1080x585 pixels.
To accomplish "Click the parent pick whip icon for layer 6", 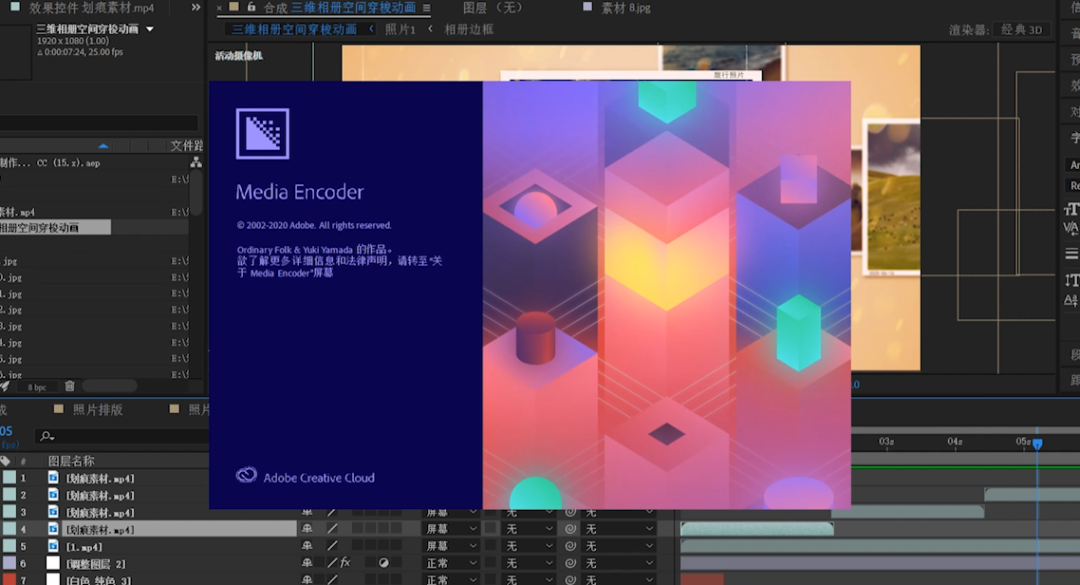I will [x=570, y=563].
